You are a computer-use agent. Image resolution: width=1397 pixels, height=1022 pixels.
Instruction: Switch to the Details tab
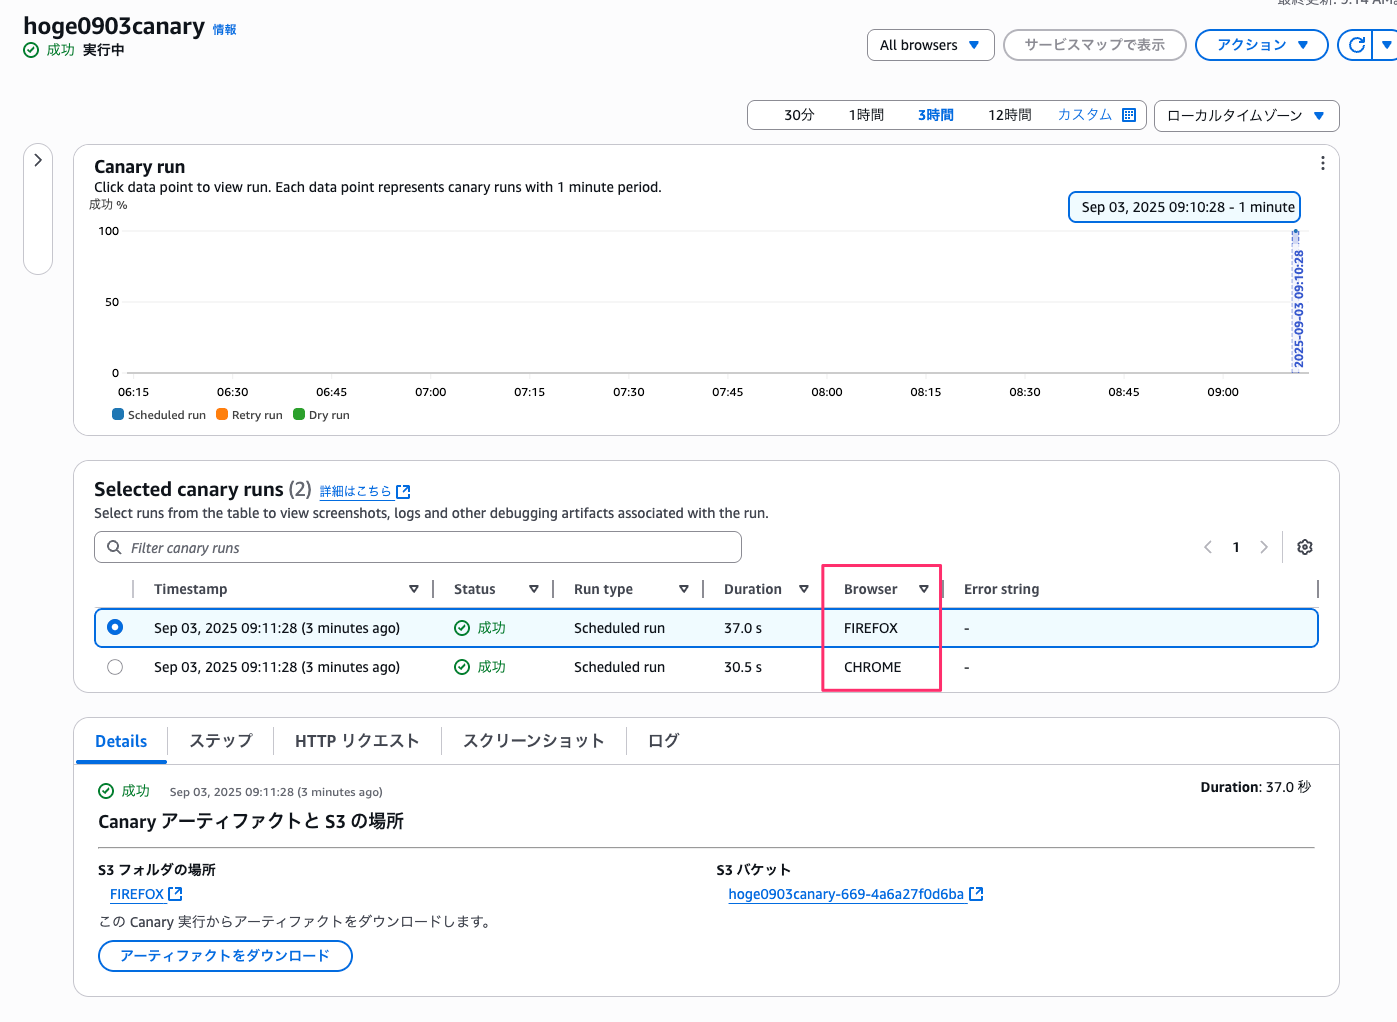point(121,741)
